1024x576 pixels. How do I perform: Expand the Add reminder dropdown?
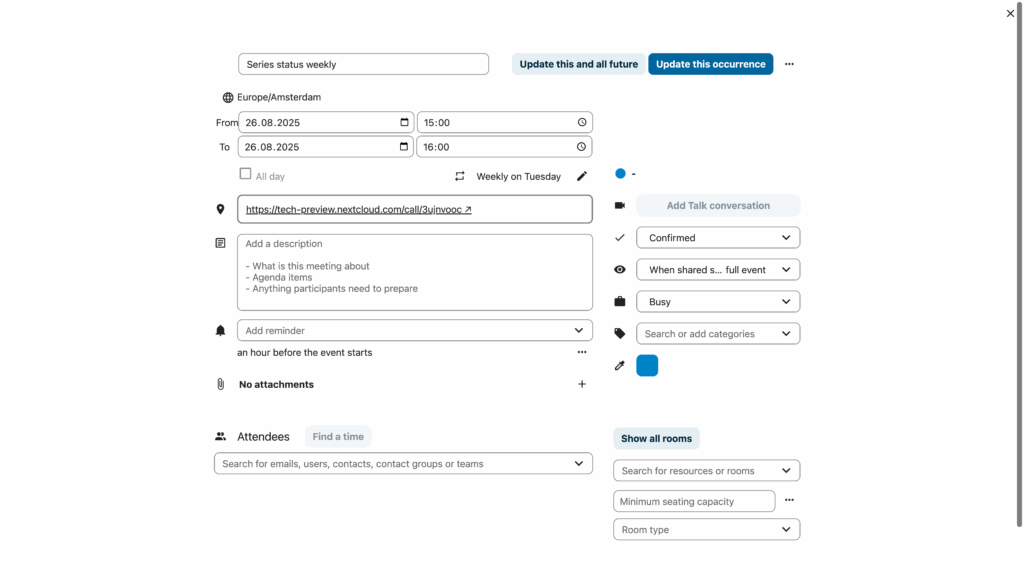tap(414, 330)
